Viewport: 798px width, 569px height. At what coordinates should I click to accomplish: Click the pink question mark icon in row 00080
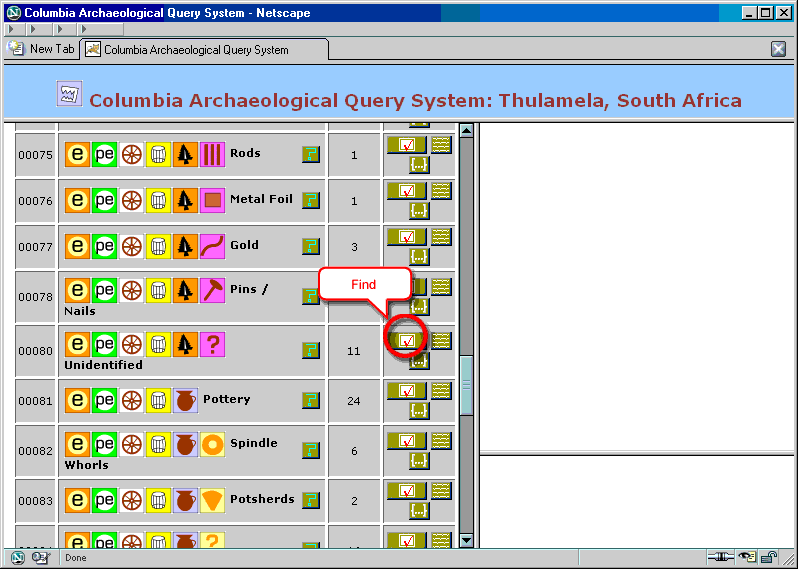point(212,345)
